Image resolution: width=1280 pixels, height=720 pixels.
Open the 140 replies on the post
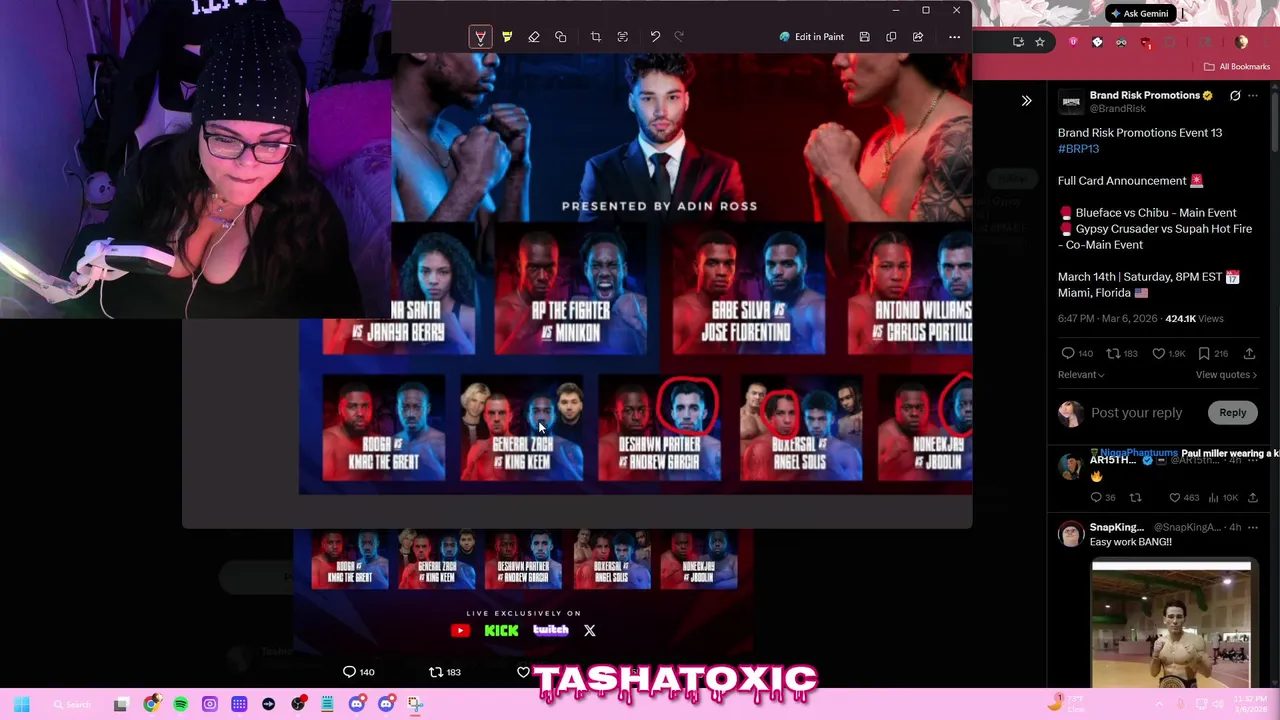[x=1077, y=353]
